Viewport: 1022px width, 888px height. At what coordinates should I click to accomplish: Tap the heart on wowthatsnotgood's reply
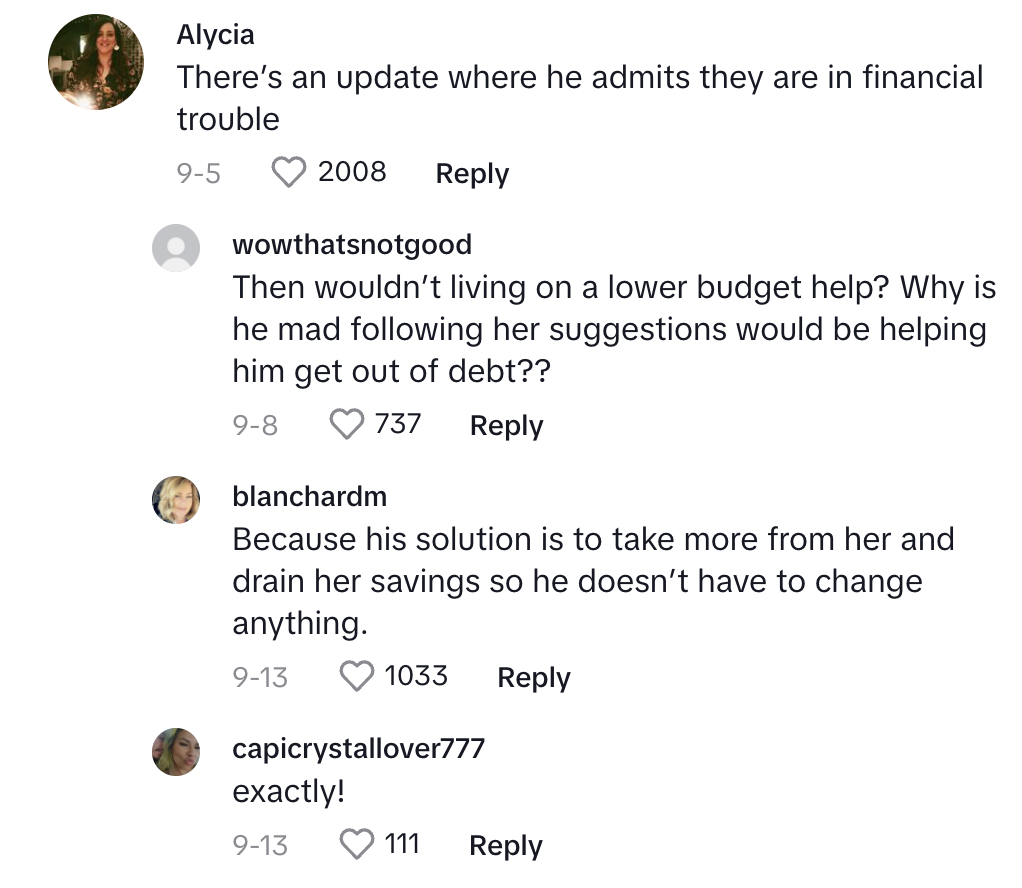(x=347, y=425)
